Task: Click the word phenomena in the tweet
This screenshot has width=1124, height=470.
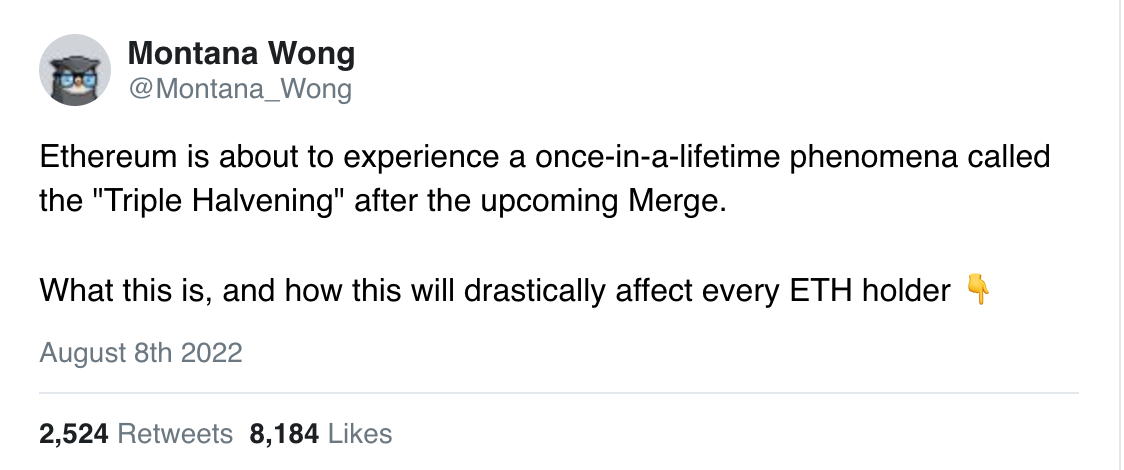Action: click(873, 158)
